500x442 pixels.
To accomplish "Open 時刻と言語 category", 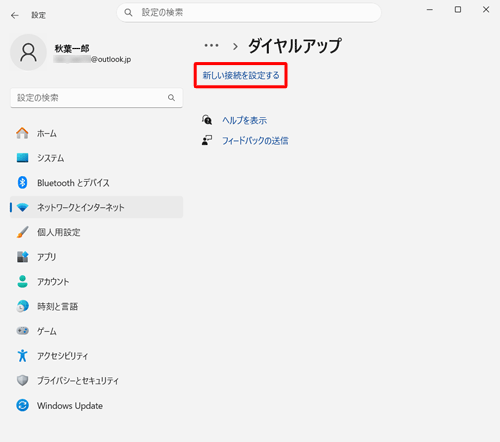I will pos(97,306).
